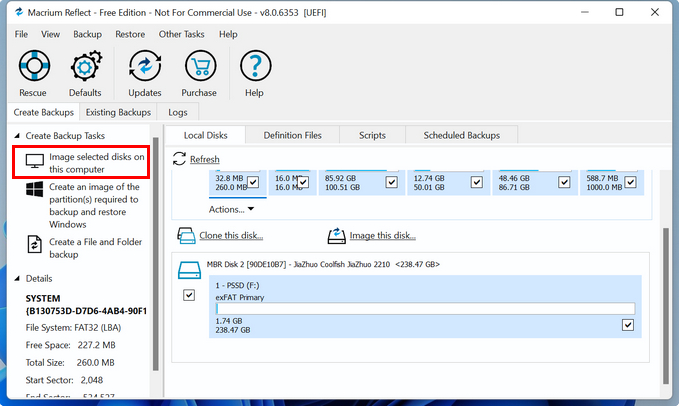Select the Local Disks tab
This screenshot has height=406, width=679.
205,135
